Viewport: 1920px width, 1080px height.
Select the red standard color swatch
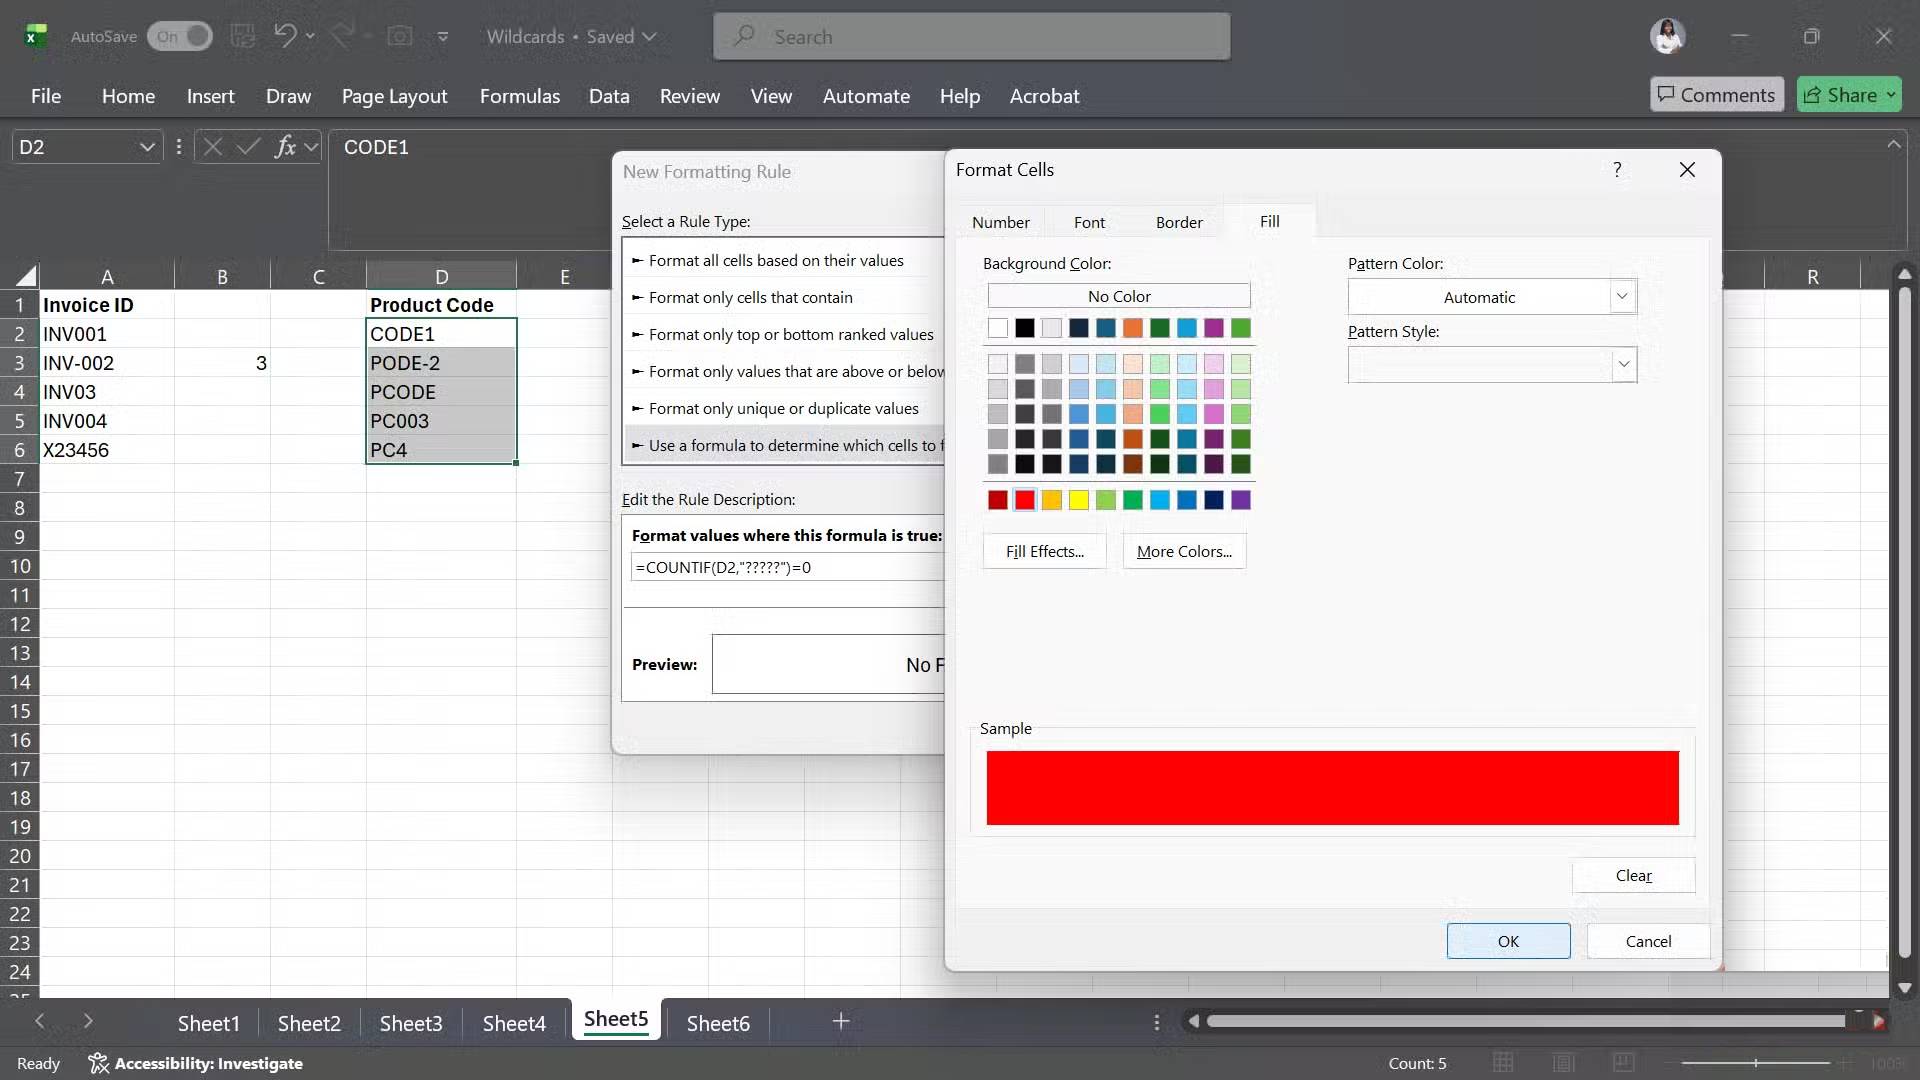pos(1025,500)
